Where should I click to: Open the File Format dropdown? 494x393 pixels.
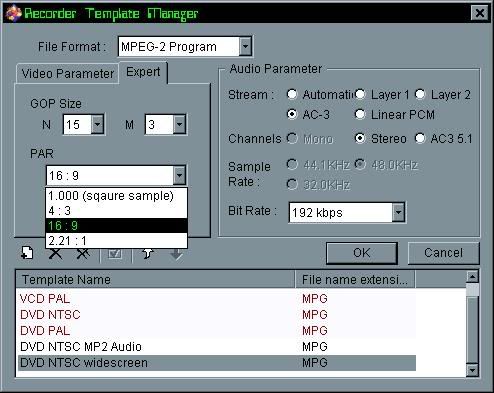245,46
